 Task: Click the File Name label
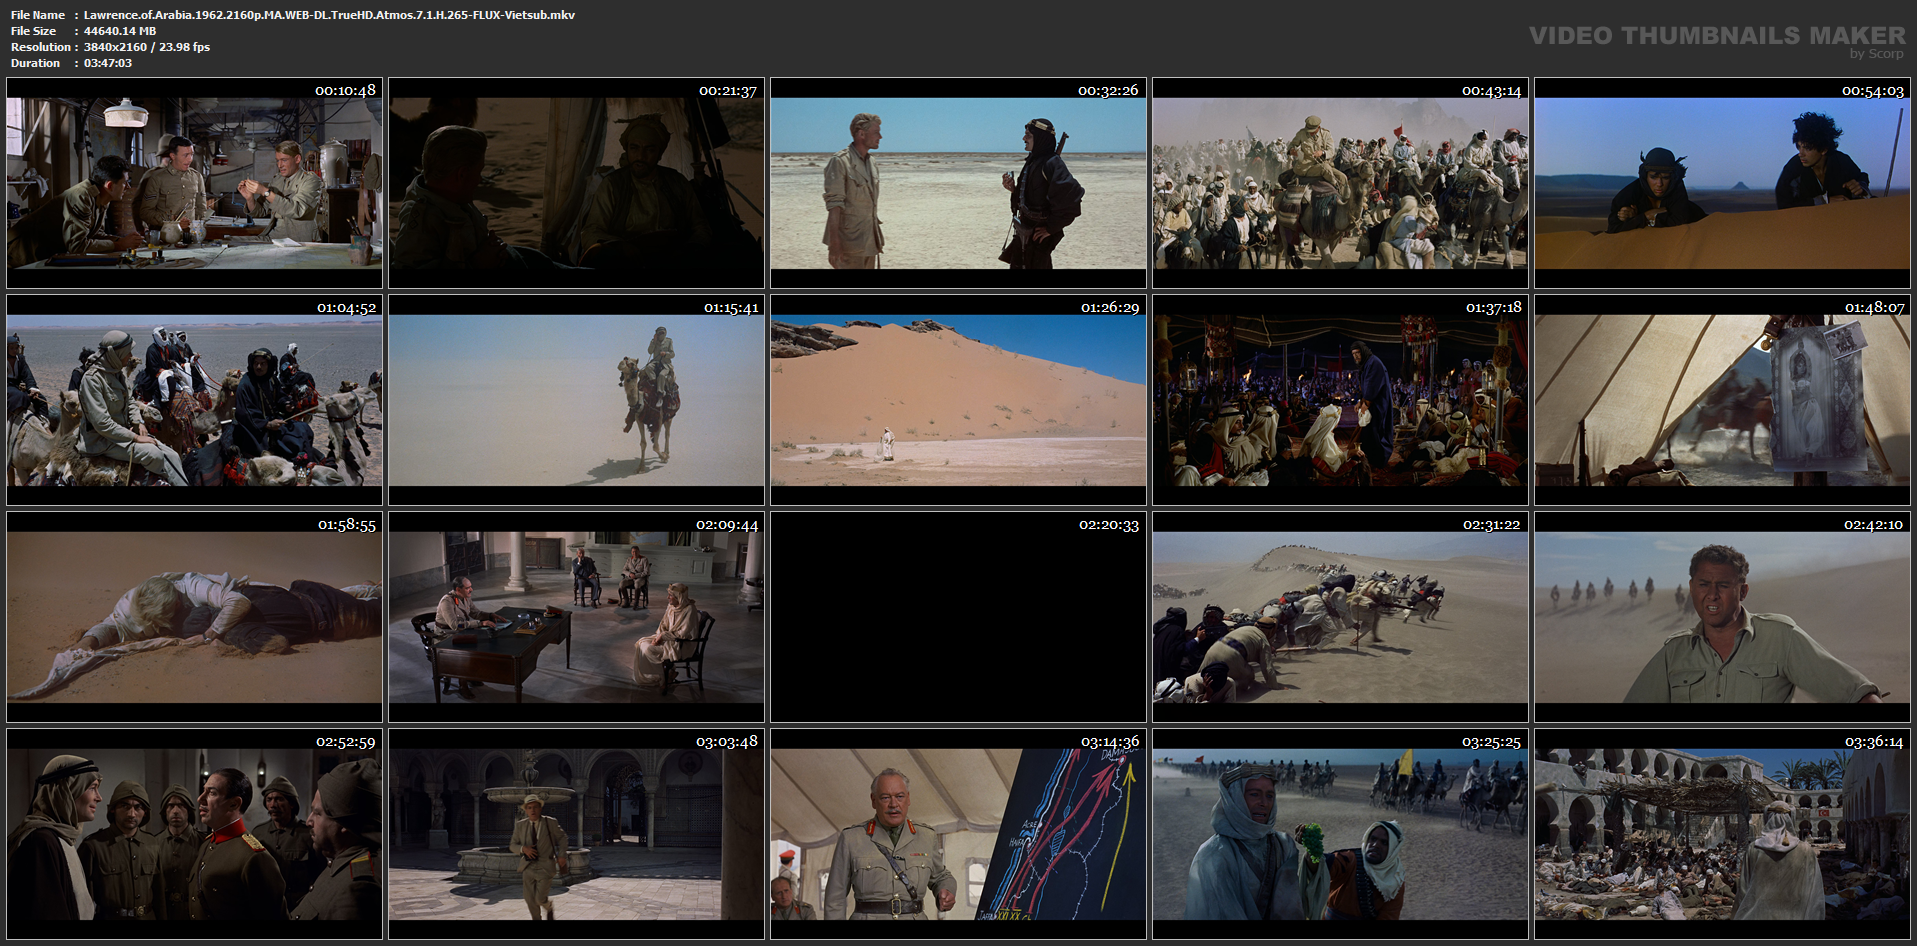click(x=38, y=15)
